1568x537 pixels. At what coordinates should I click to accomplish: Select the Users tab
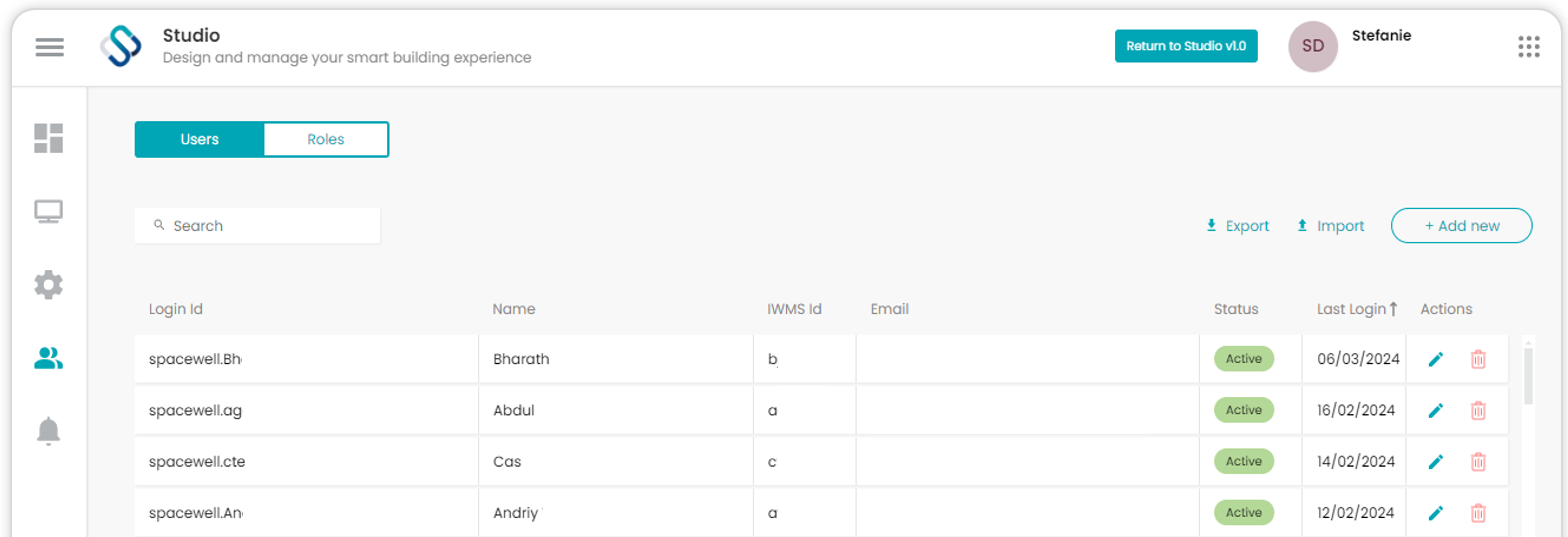199,139
